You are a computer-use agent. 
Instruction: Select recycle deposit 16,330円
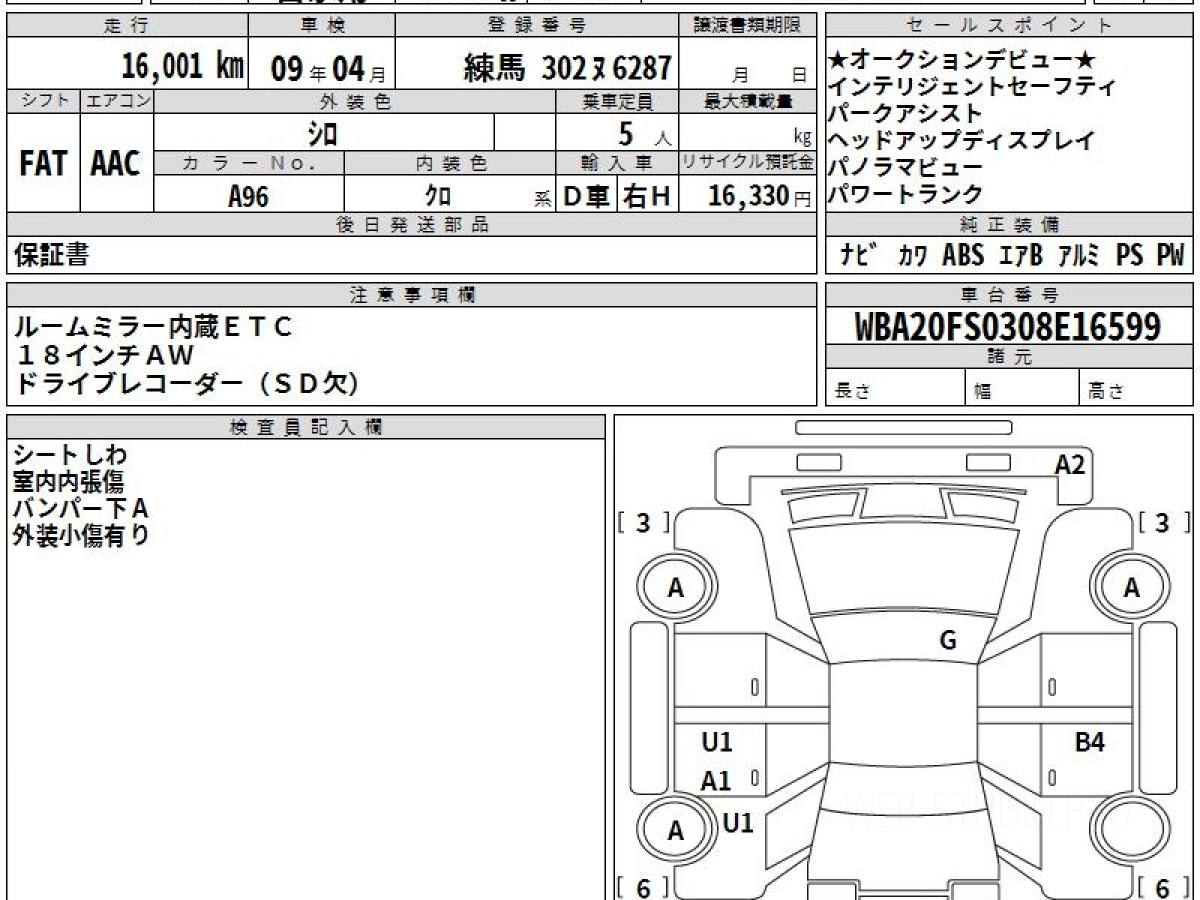pos(760,196)
